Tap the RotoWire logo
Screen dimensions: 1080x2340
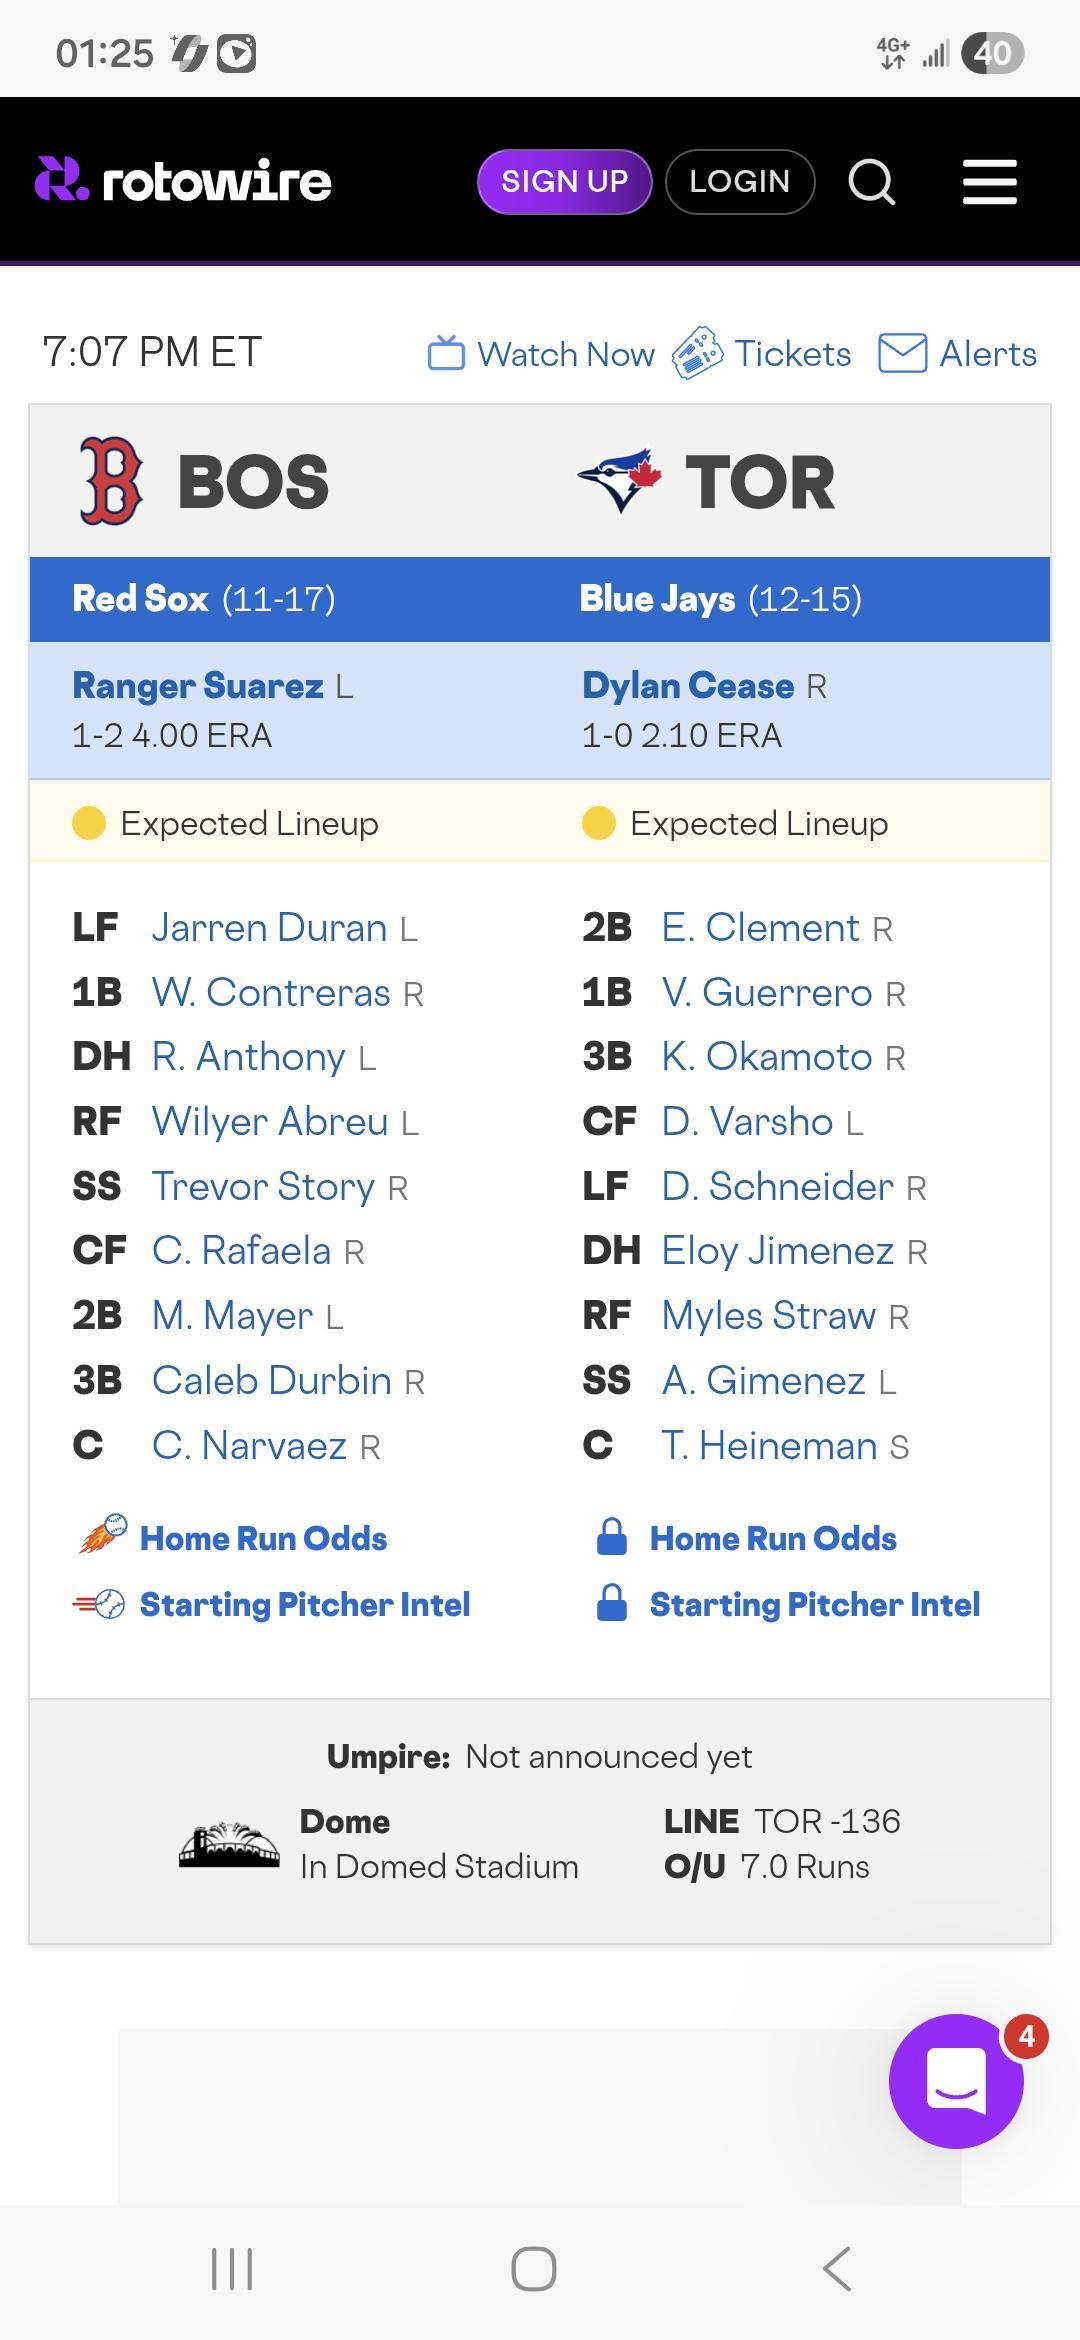pos(183,181)
